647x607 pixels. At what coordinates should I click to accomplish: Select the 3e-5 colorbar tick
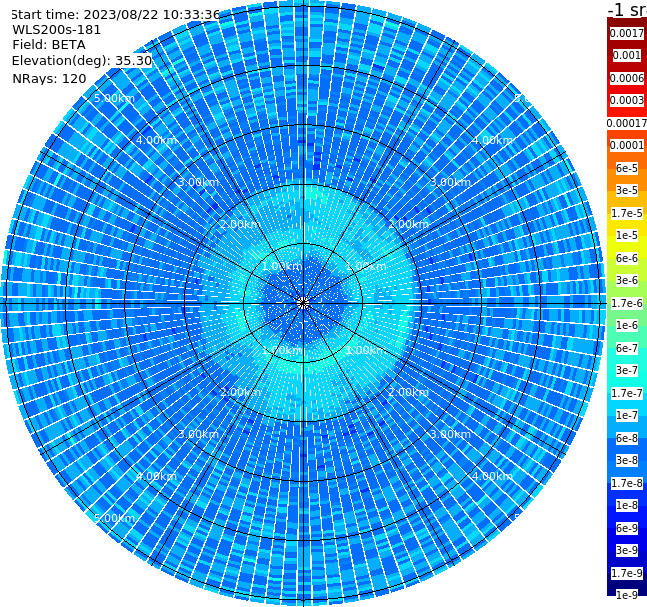tap(627, 190)
